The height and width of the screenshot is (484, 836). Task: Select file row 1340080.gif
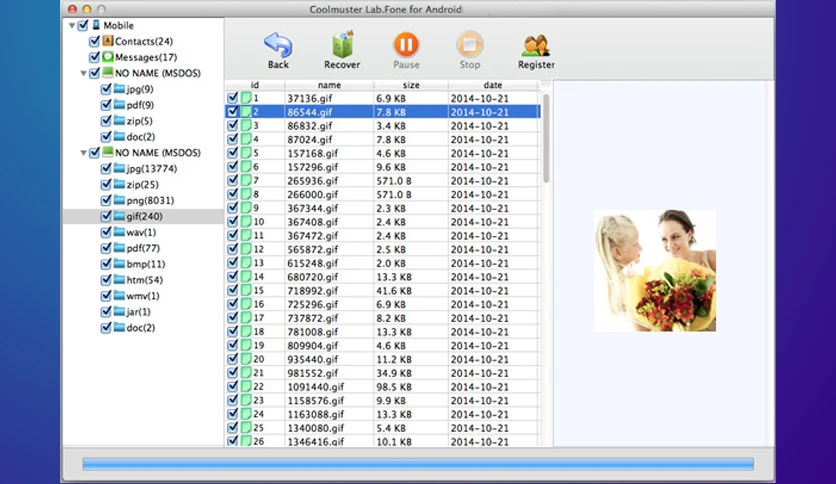pos(382,428)
